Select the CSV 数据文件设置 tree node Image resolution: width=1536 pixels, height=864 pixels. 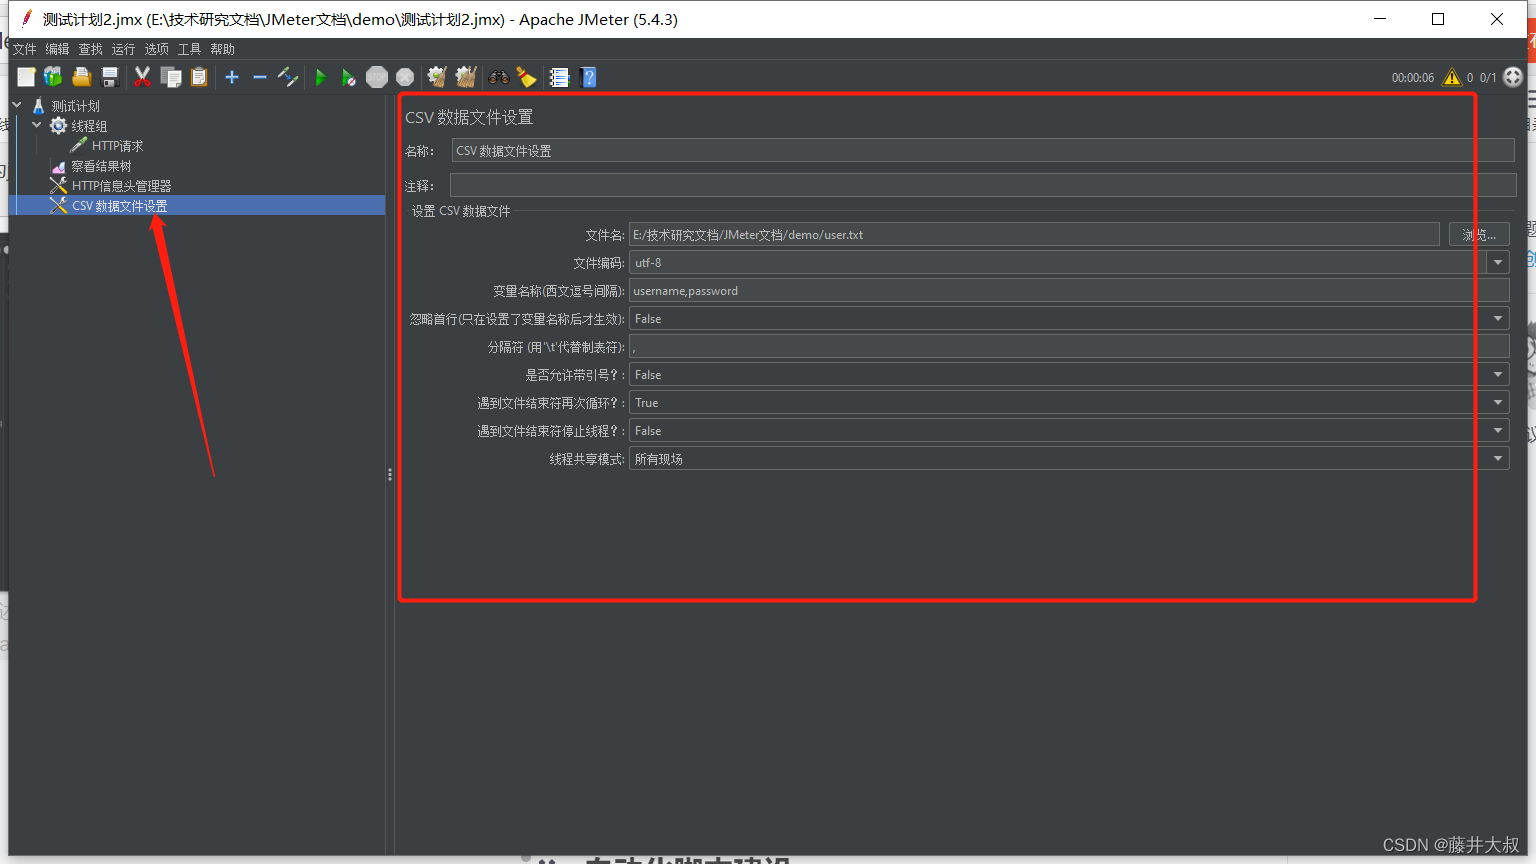(x=120, y=206)
